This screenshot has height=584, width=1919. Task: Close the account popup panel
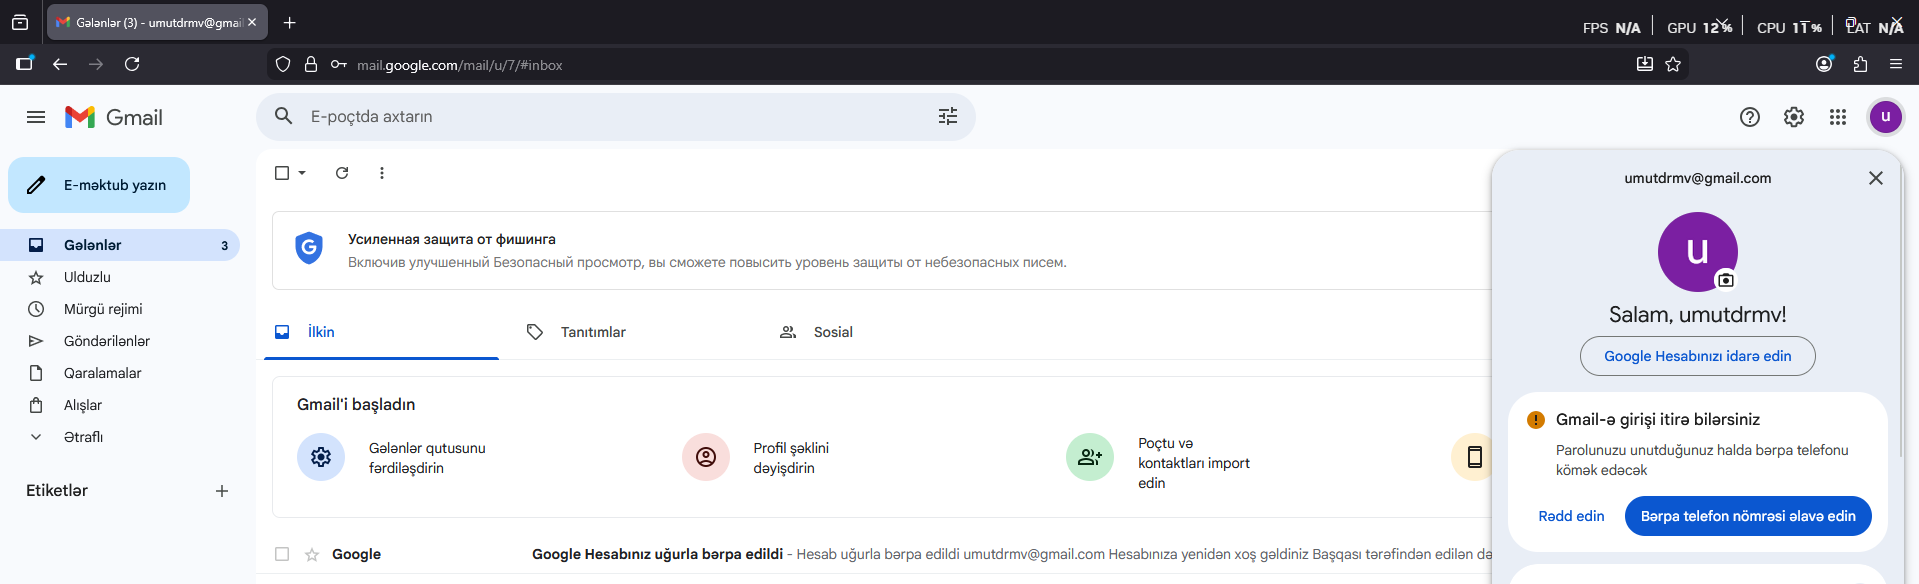pyautogui.click(x=1876, y=178)
